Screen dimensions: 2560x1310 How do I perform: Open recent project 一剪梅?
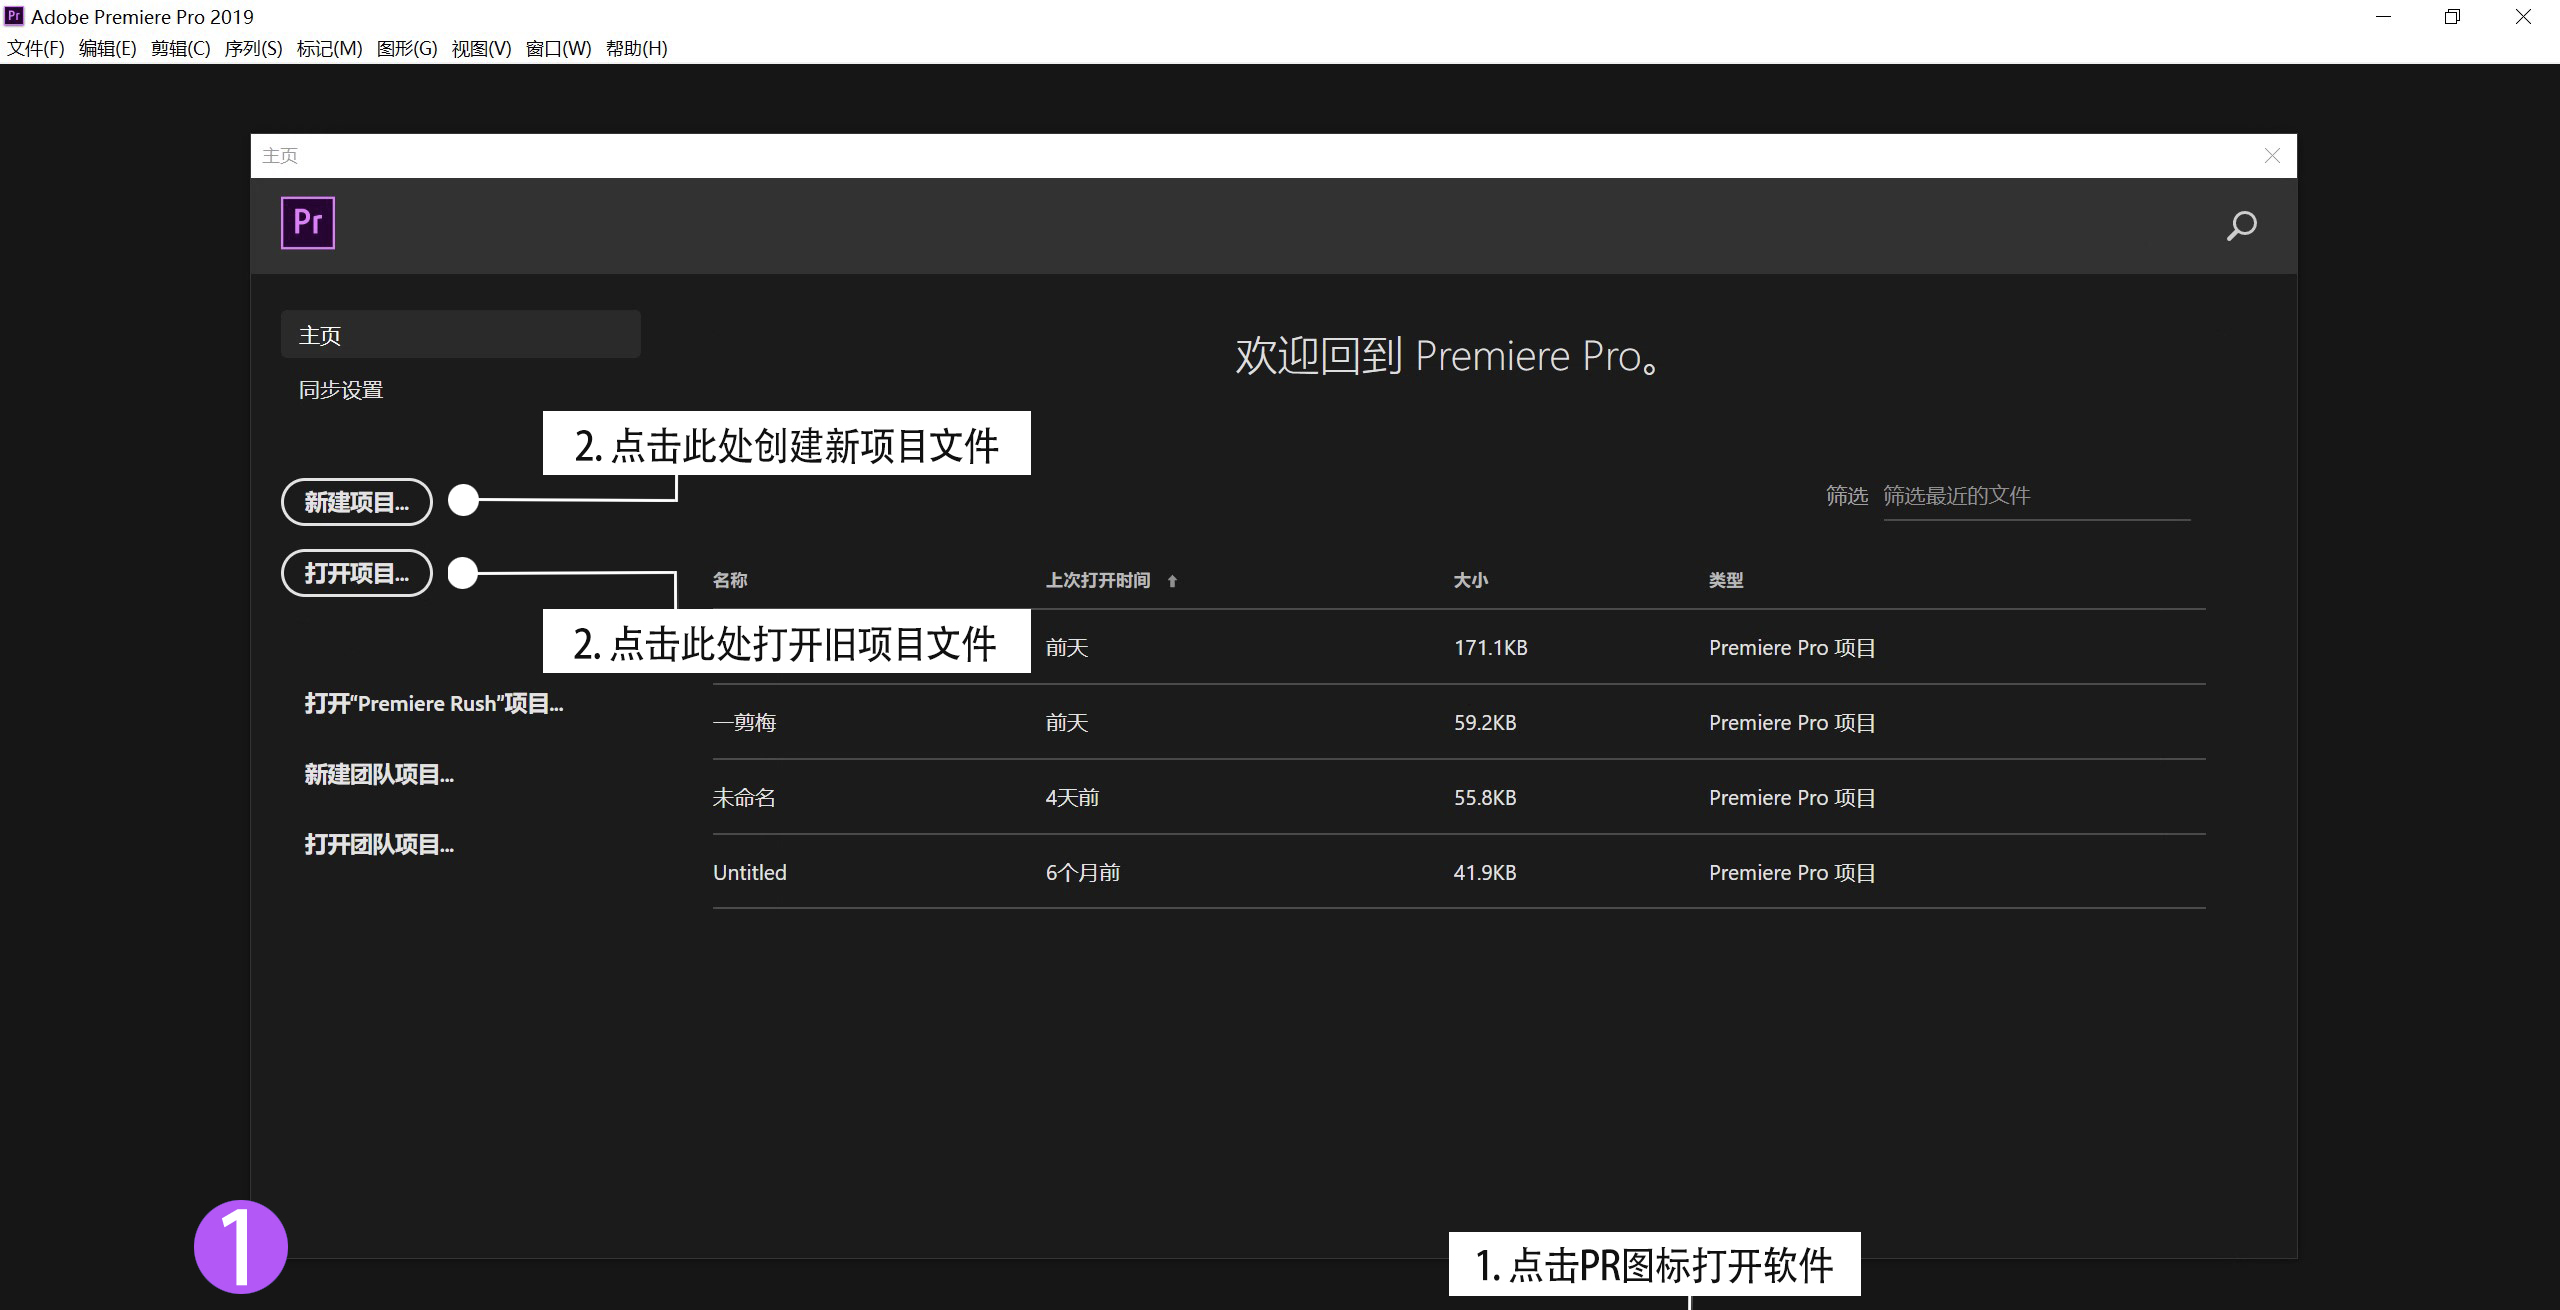(x=745, y=722)
